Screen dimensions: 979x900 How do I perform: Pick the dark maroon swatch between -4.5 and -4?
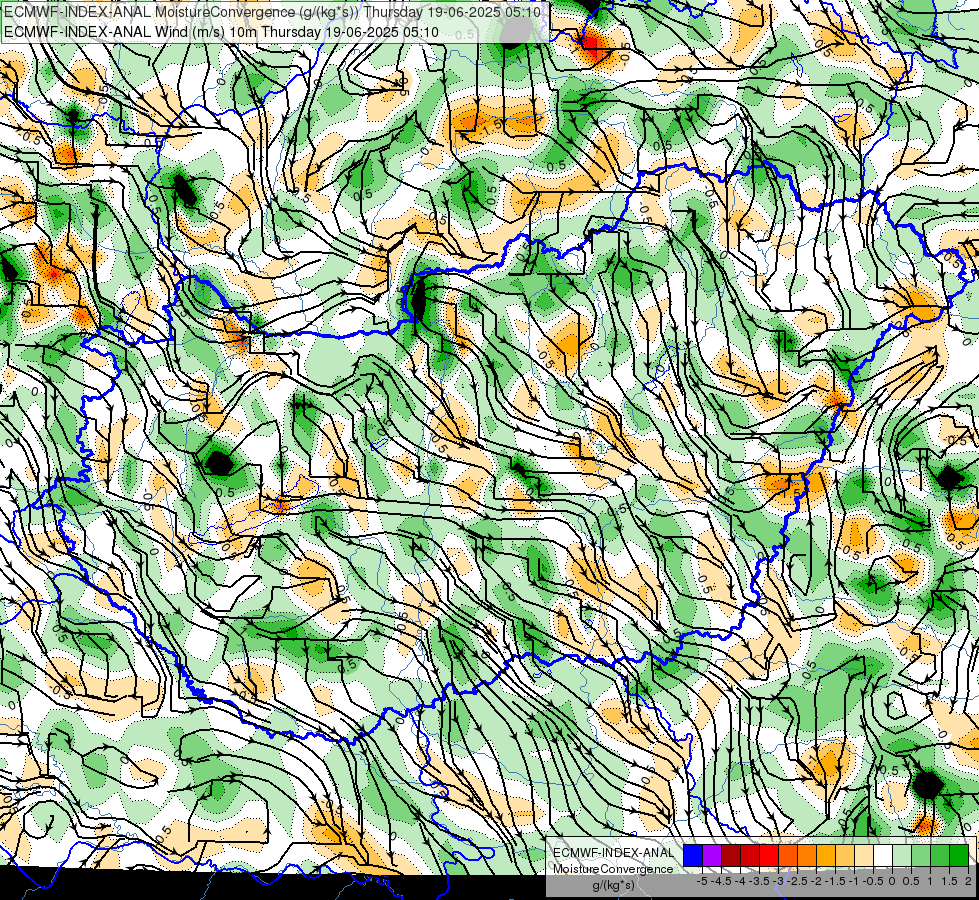pos(731,856)
